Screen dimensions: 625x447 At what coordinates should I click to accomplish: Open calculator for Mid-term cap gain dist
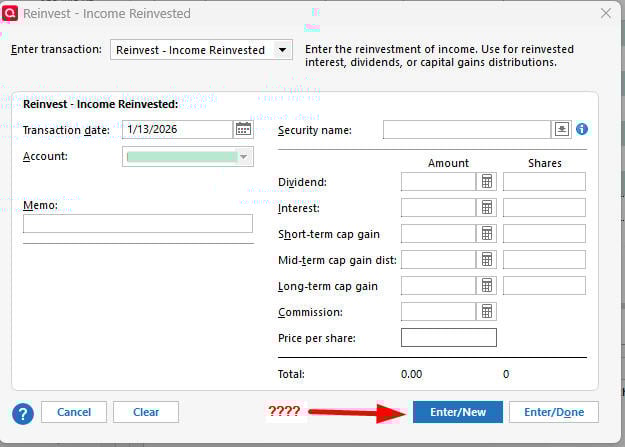486,260
